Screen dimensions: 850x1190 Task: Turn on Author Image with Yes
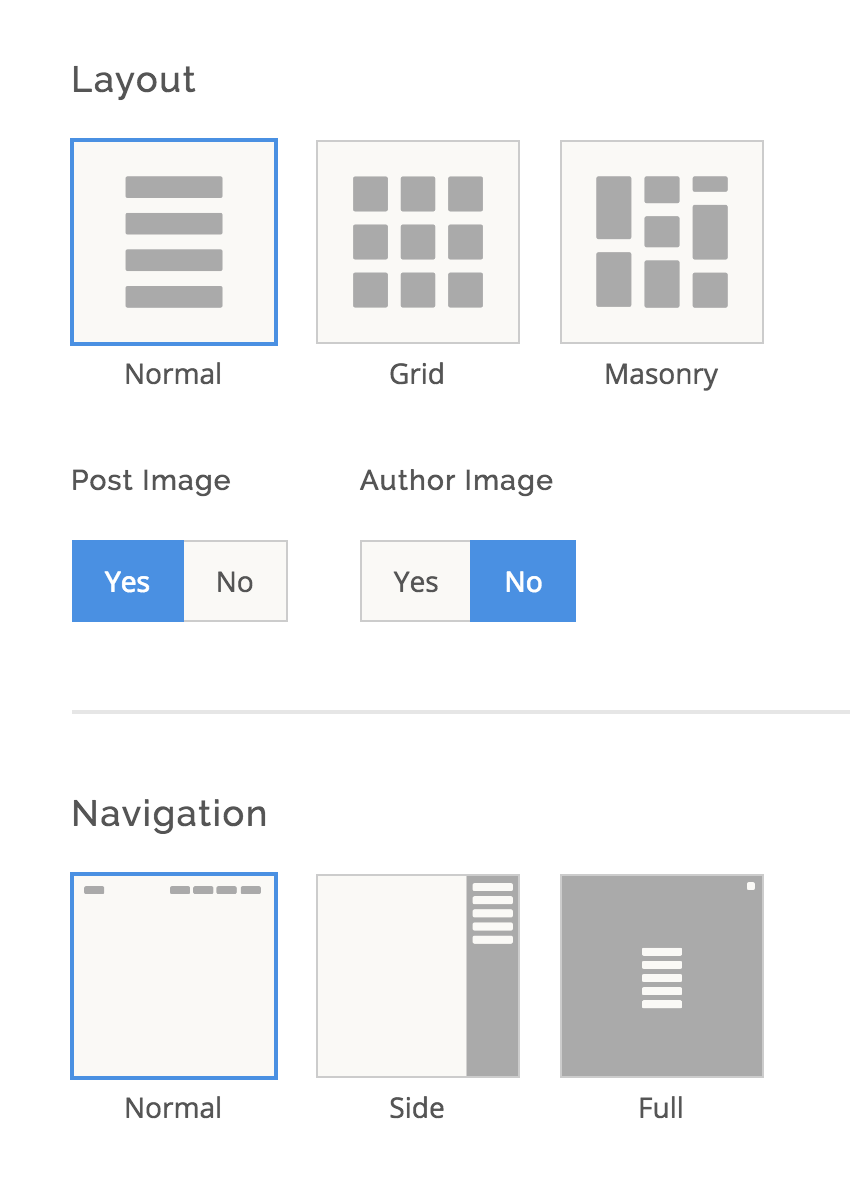click(415, 581)
